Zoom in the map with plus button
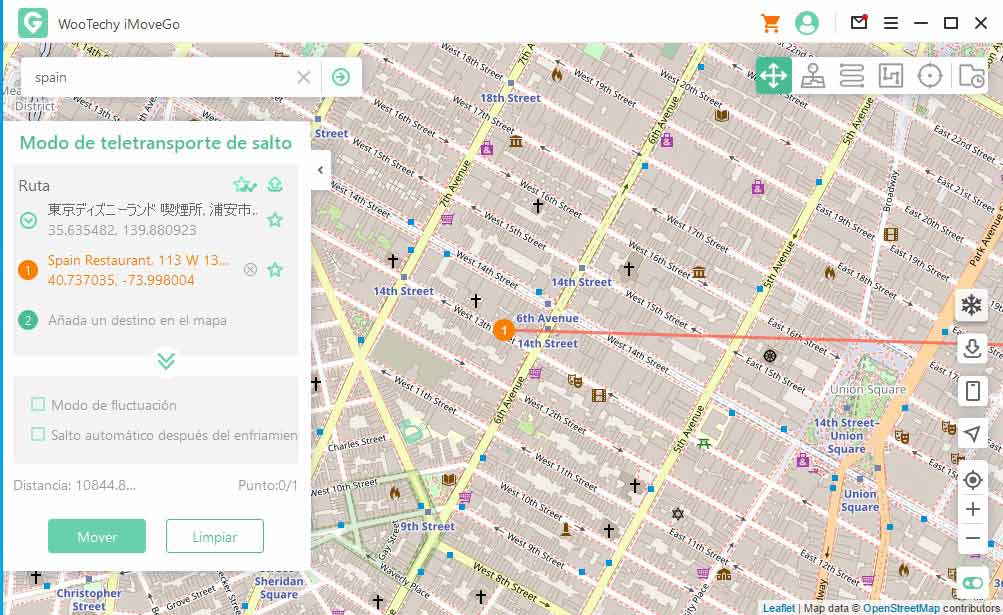1003x615 pixels. (971, 509)
